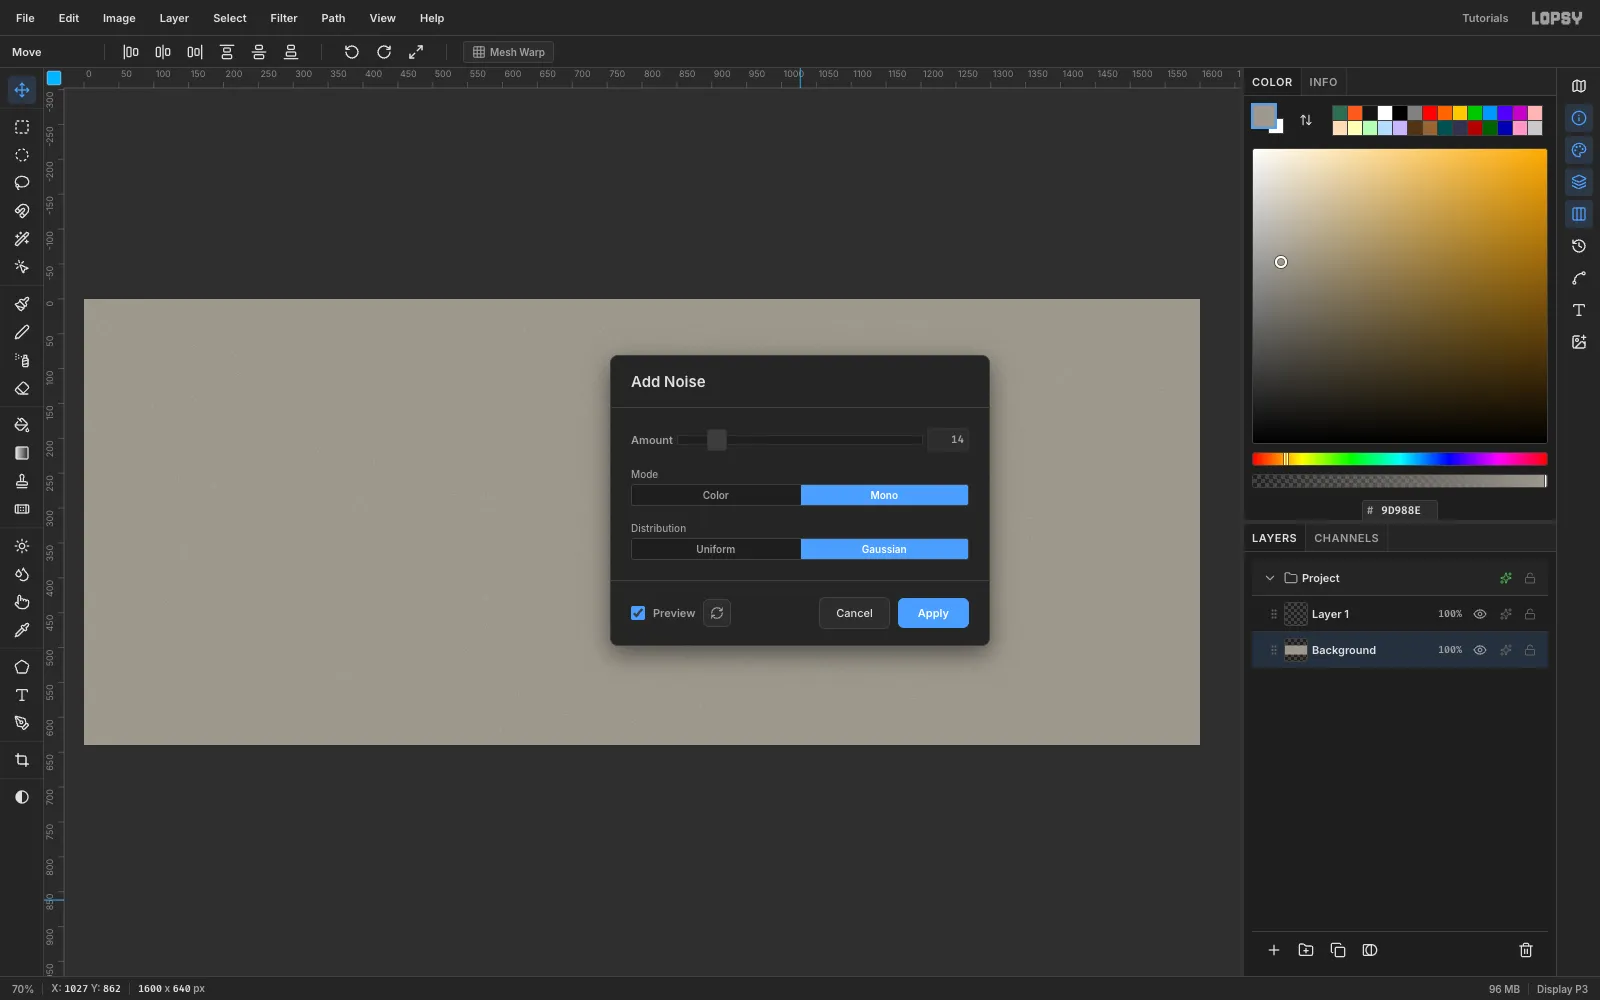Screen dimensions: 1600x1000
Task: Toggle the stacked Layers panel icon
Action: click(1579, 182)
